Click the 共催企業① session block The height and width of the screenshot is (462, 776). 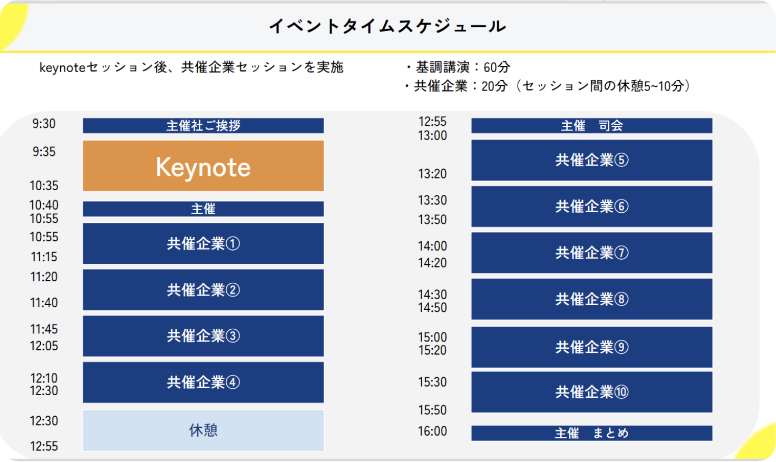(203, 243)
